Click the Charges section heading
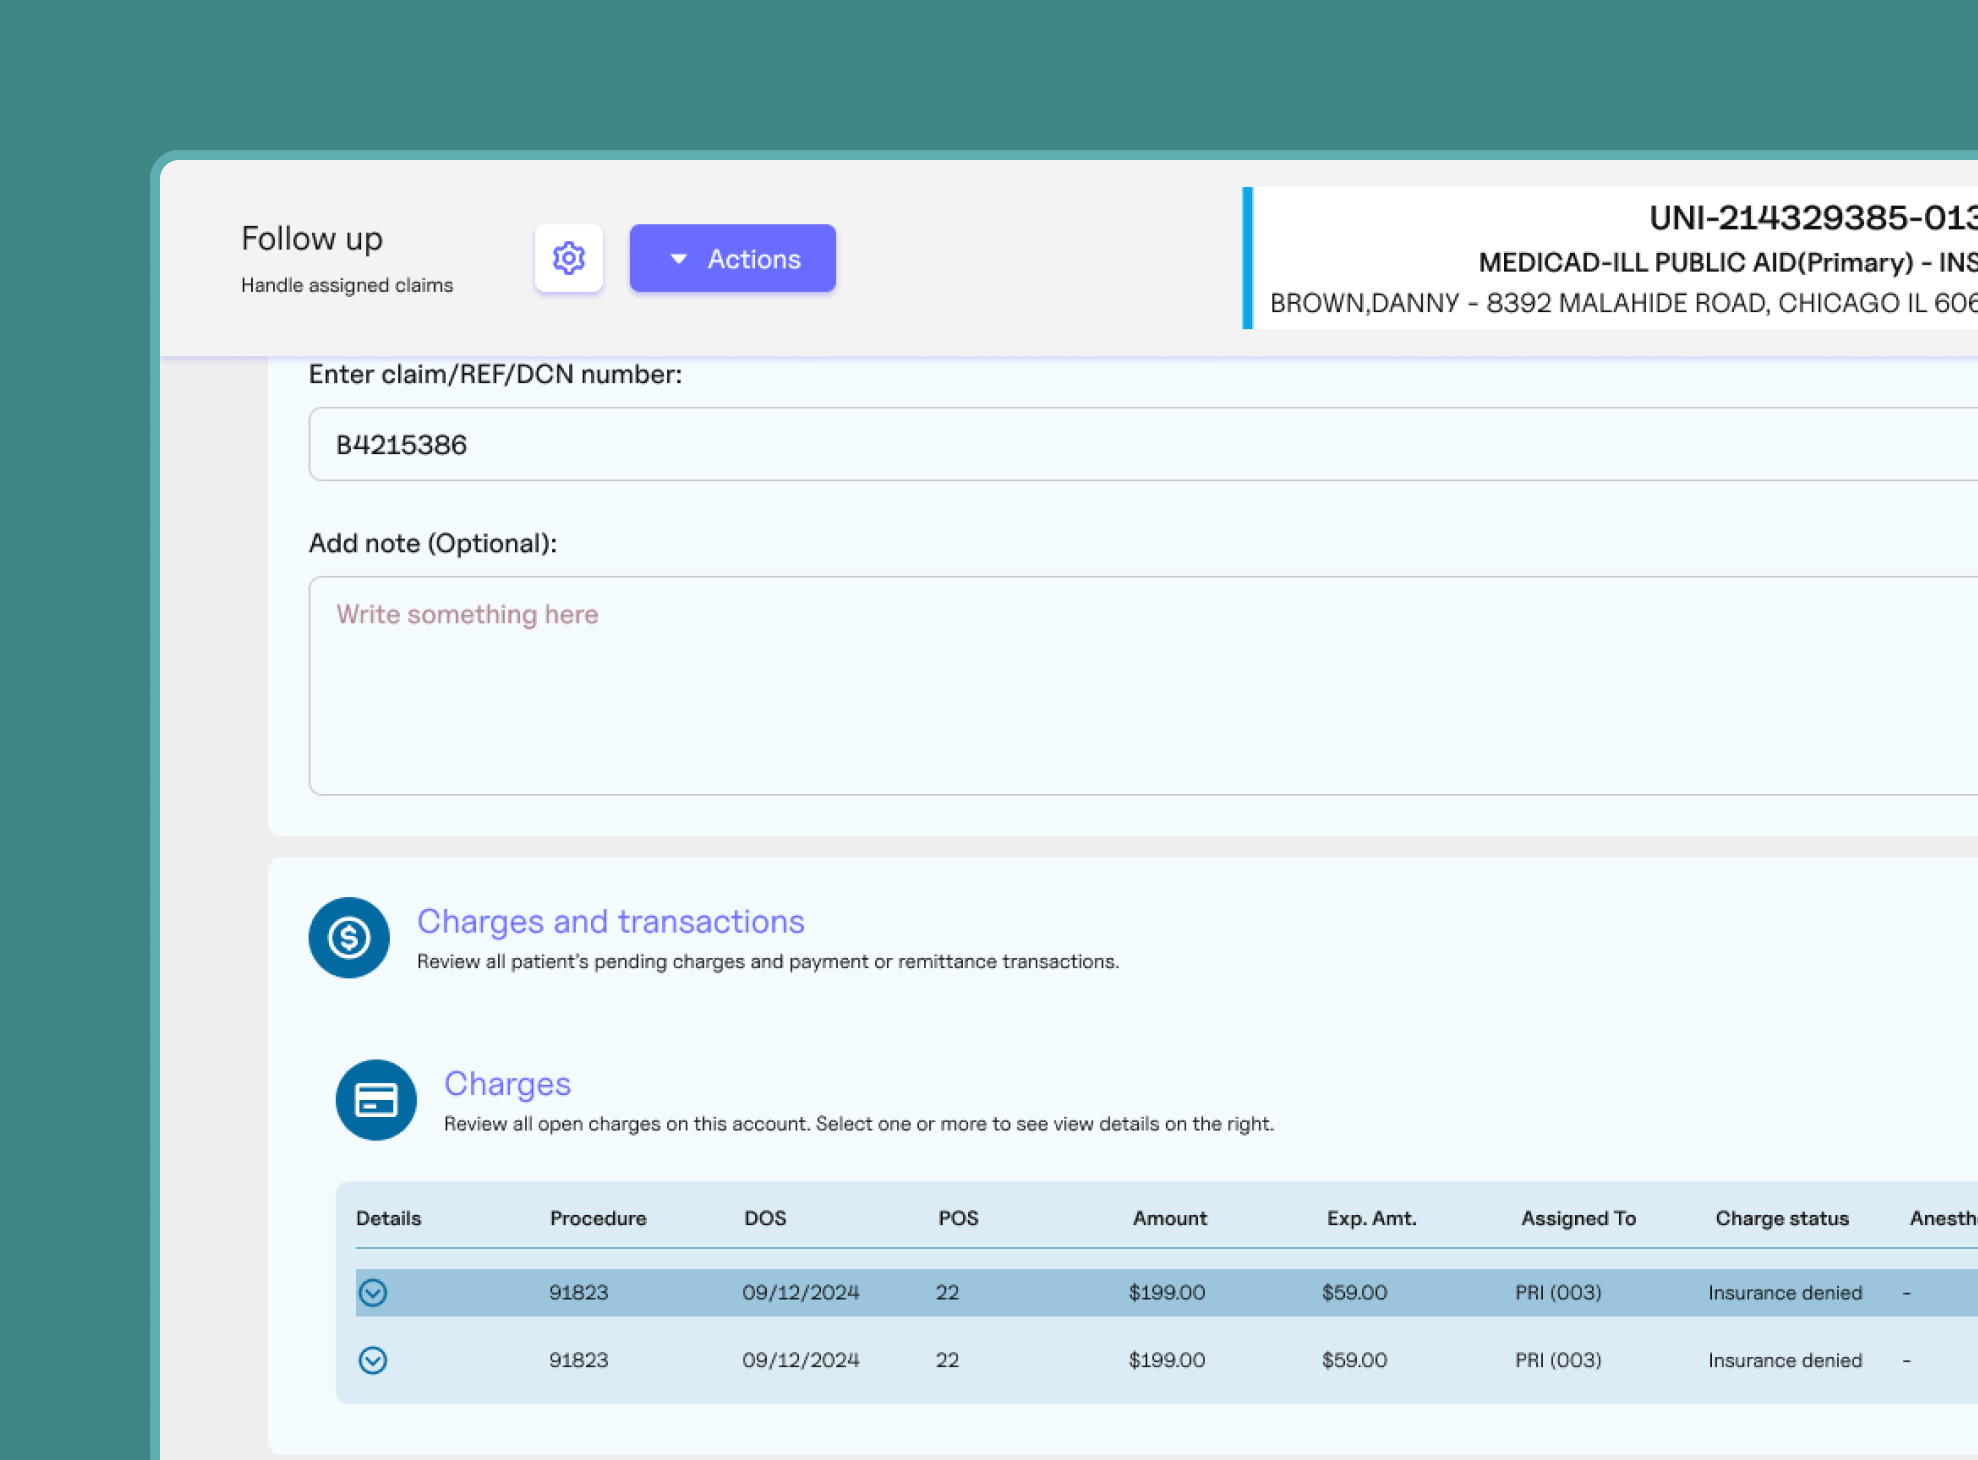This screenshot has height=1460, width=1978. tap(507, 1084)
